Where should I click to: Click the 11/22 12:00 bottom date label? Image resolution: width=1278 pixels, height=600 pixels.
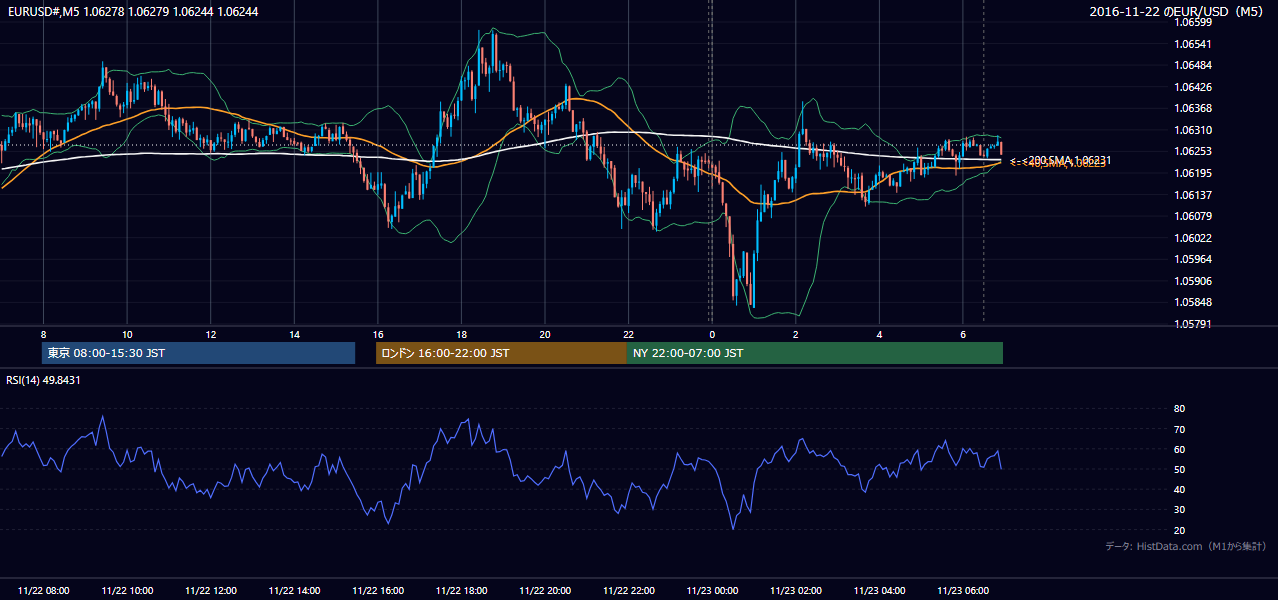coord(211,591)
